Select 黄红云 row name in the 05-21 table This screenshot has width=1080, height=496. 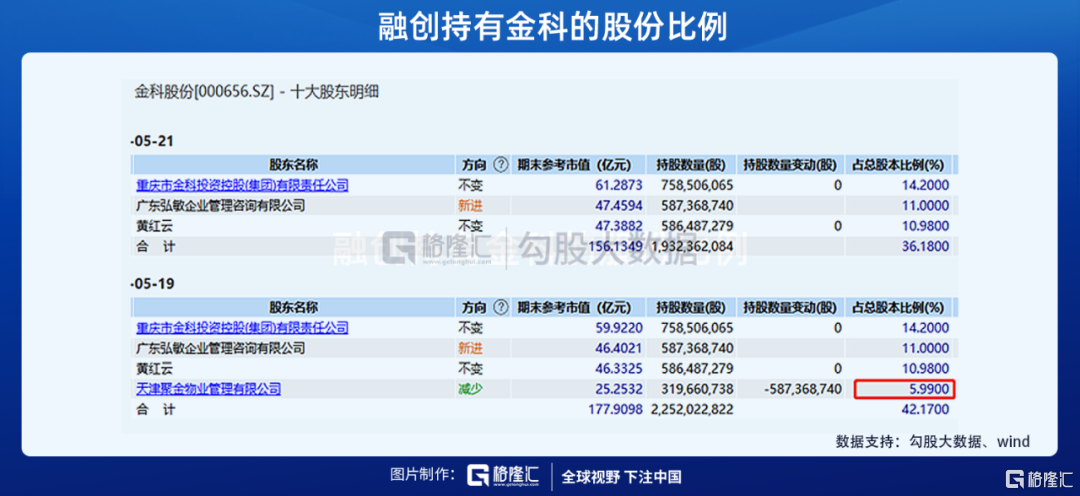click(x=155, y=226)
